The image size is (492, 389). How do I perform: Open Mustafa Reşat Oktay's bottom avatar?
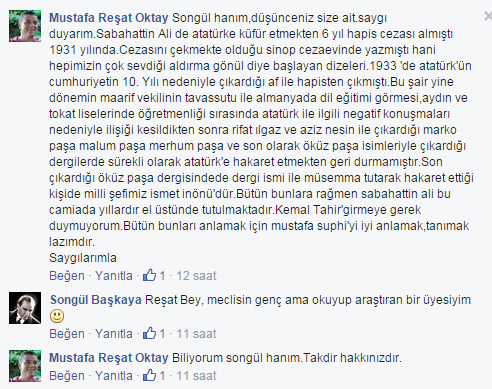click(25, 366)
